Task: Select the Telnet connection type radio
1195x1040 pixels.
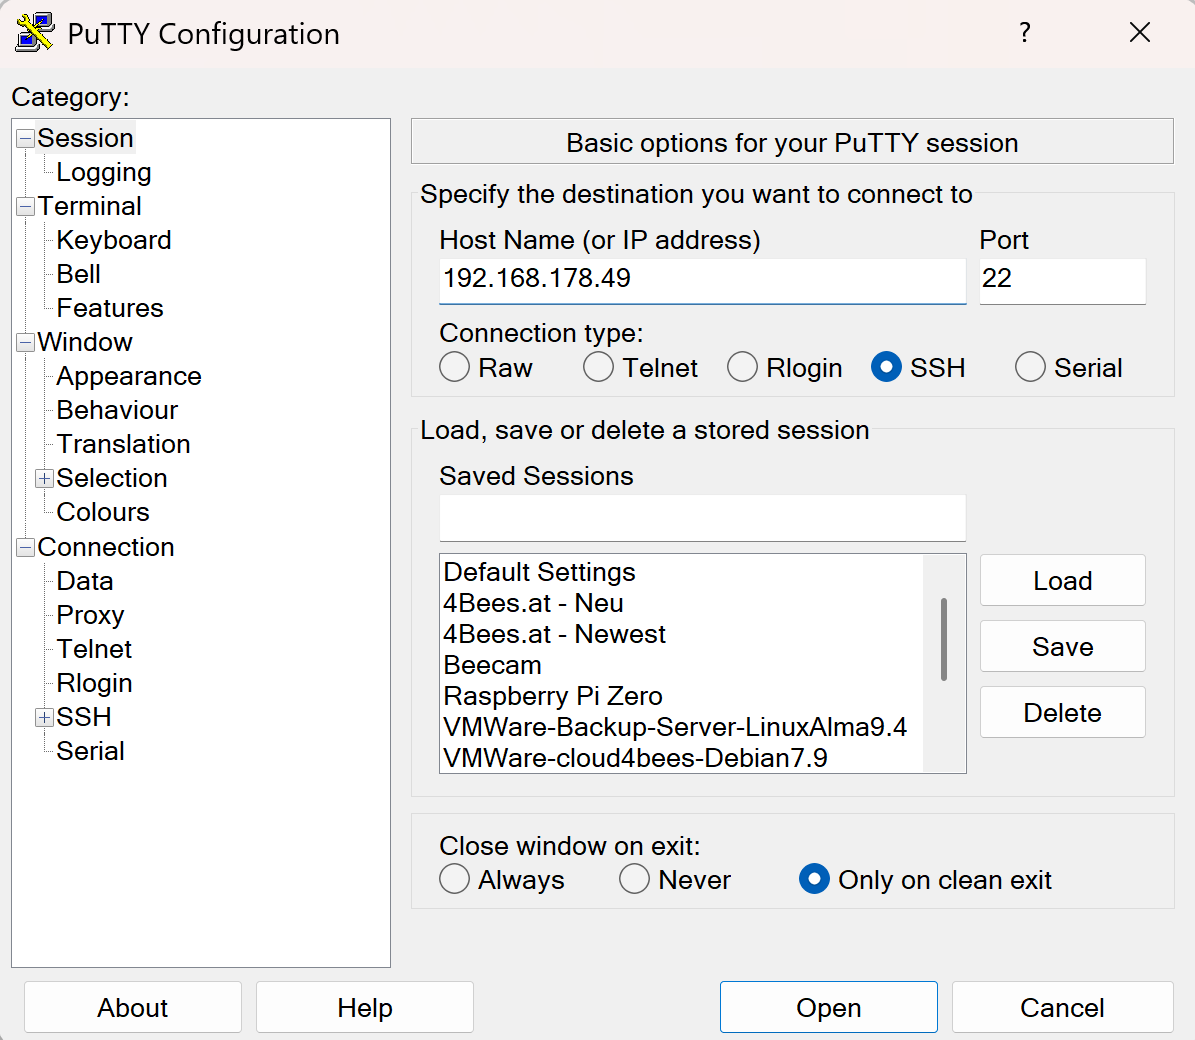Action: coord(598,367)
